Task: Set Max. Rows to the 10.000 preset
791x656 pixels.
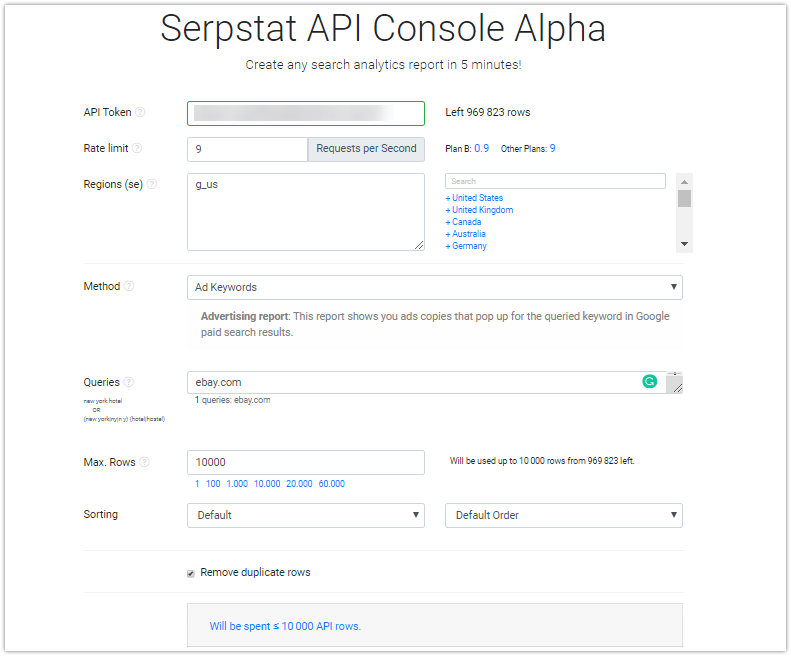Action: pyautogui.click(x=267, y=483)
